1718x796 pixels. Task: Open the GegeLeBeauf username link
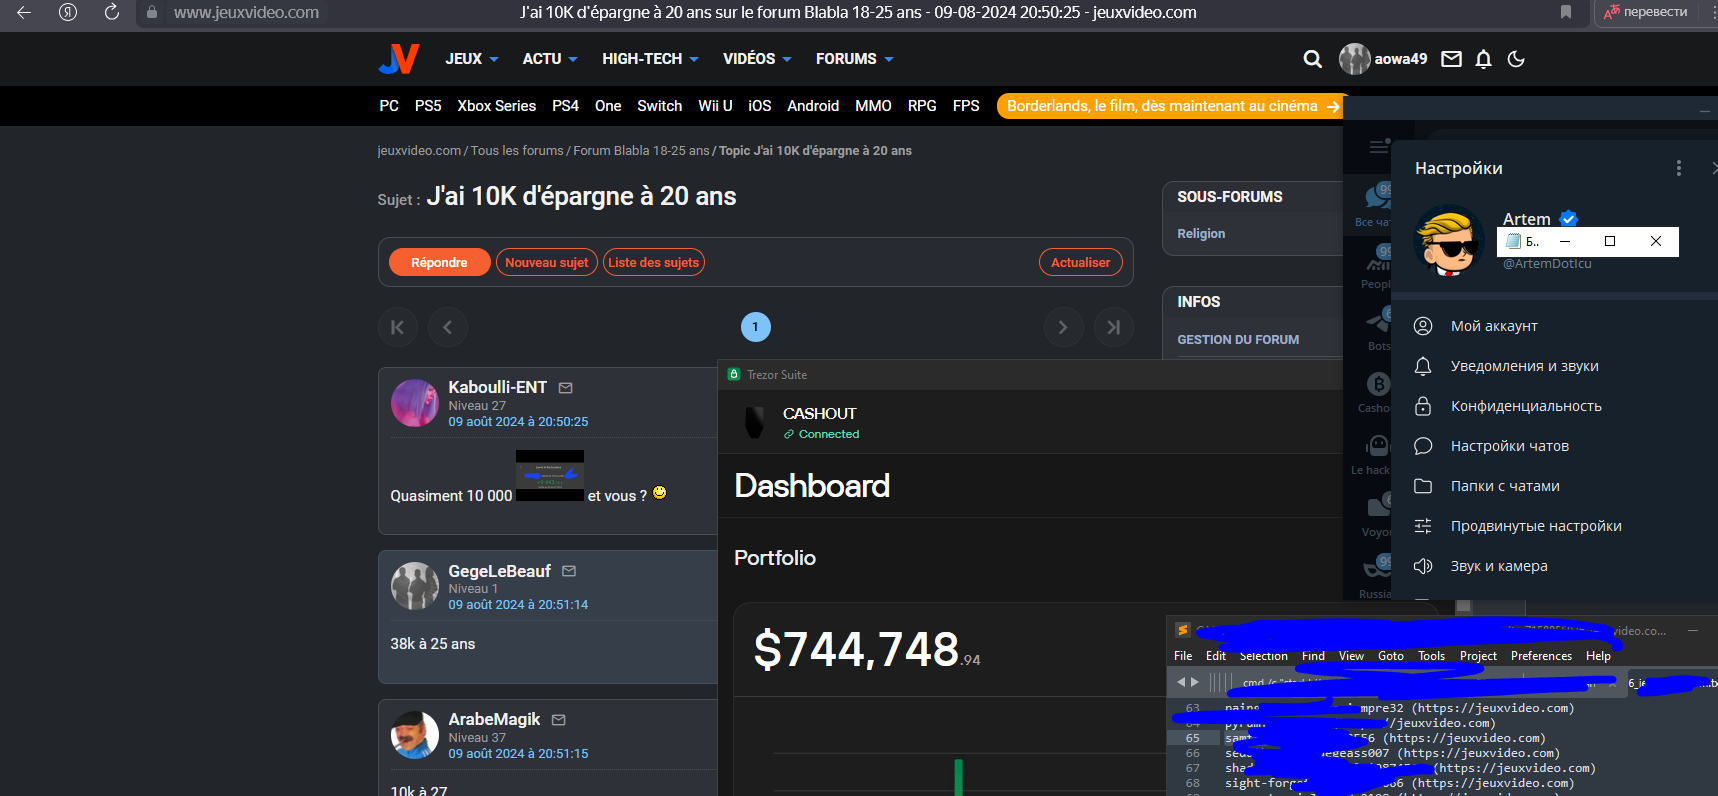(x=499, y=571)
